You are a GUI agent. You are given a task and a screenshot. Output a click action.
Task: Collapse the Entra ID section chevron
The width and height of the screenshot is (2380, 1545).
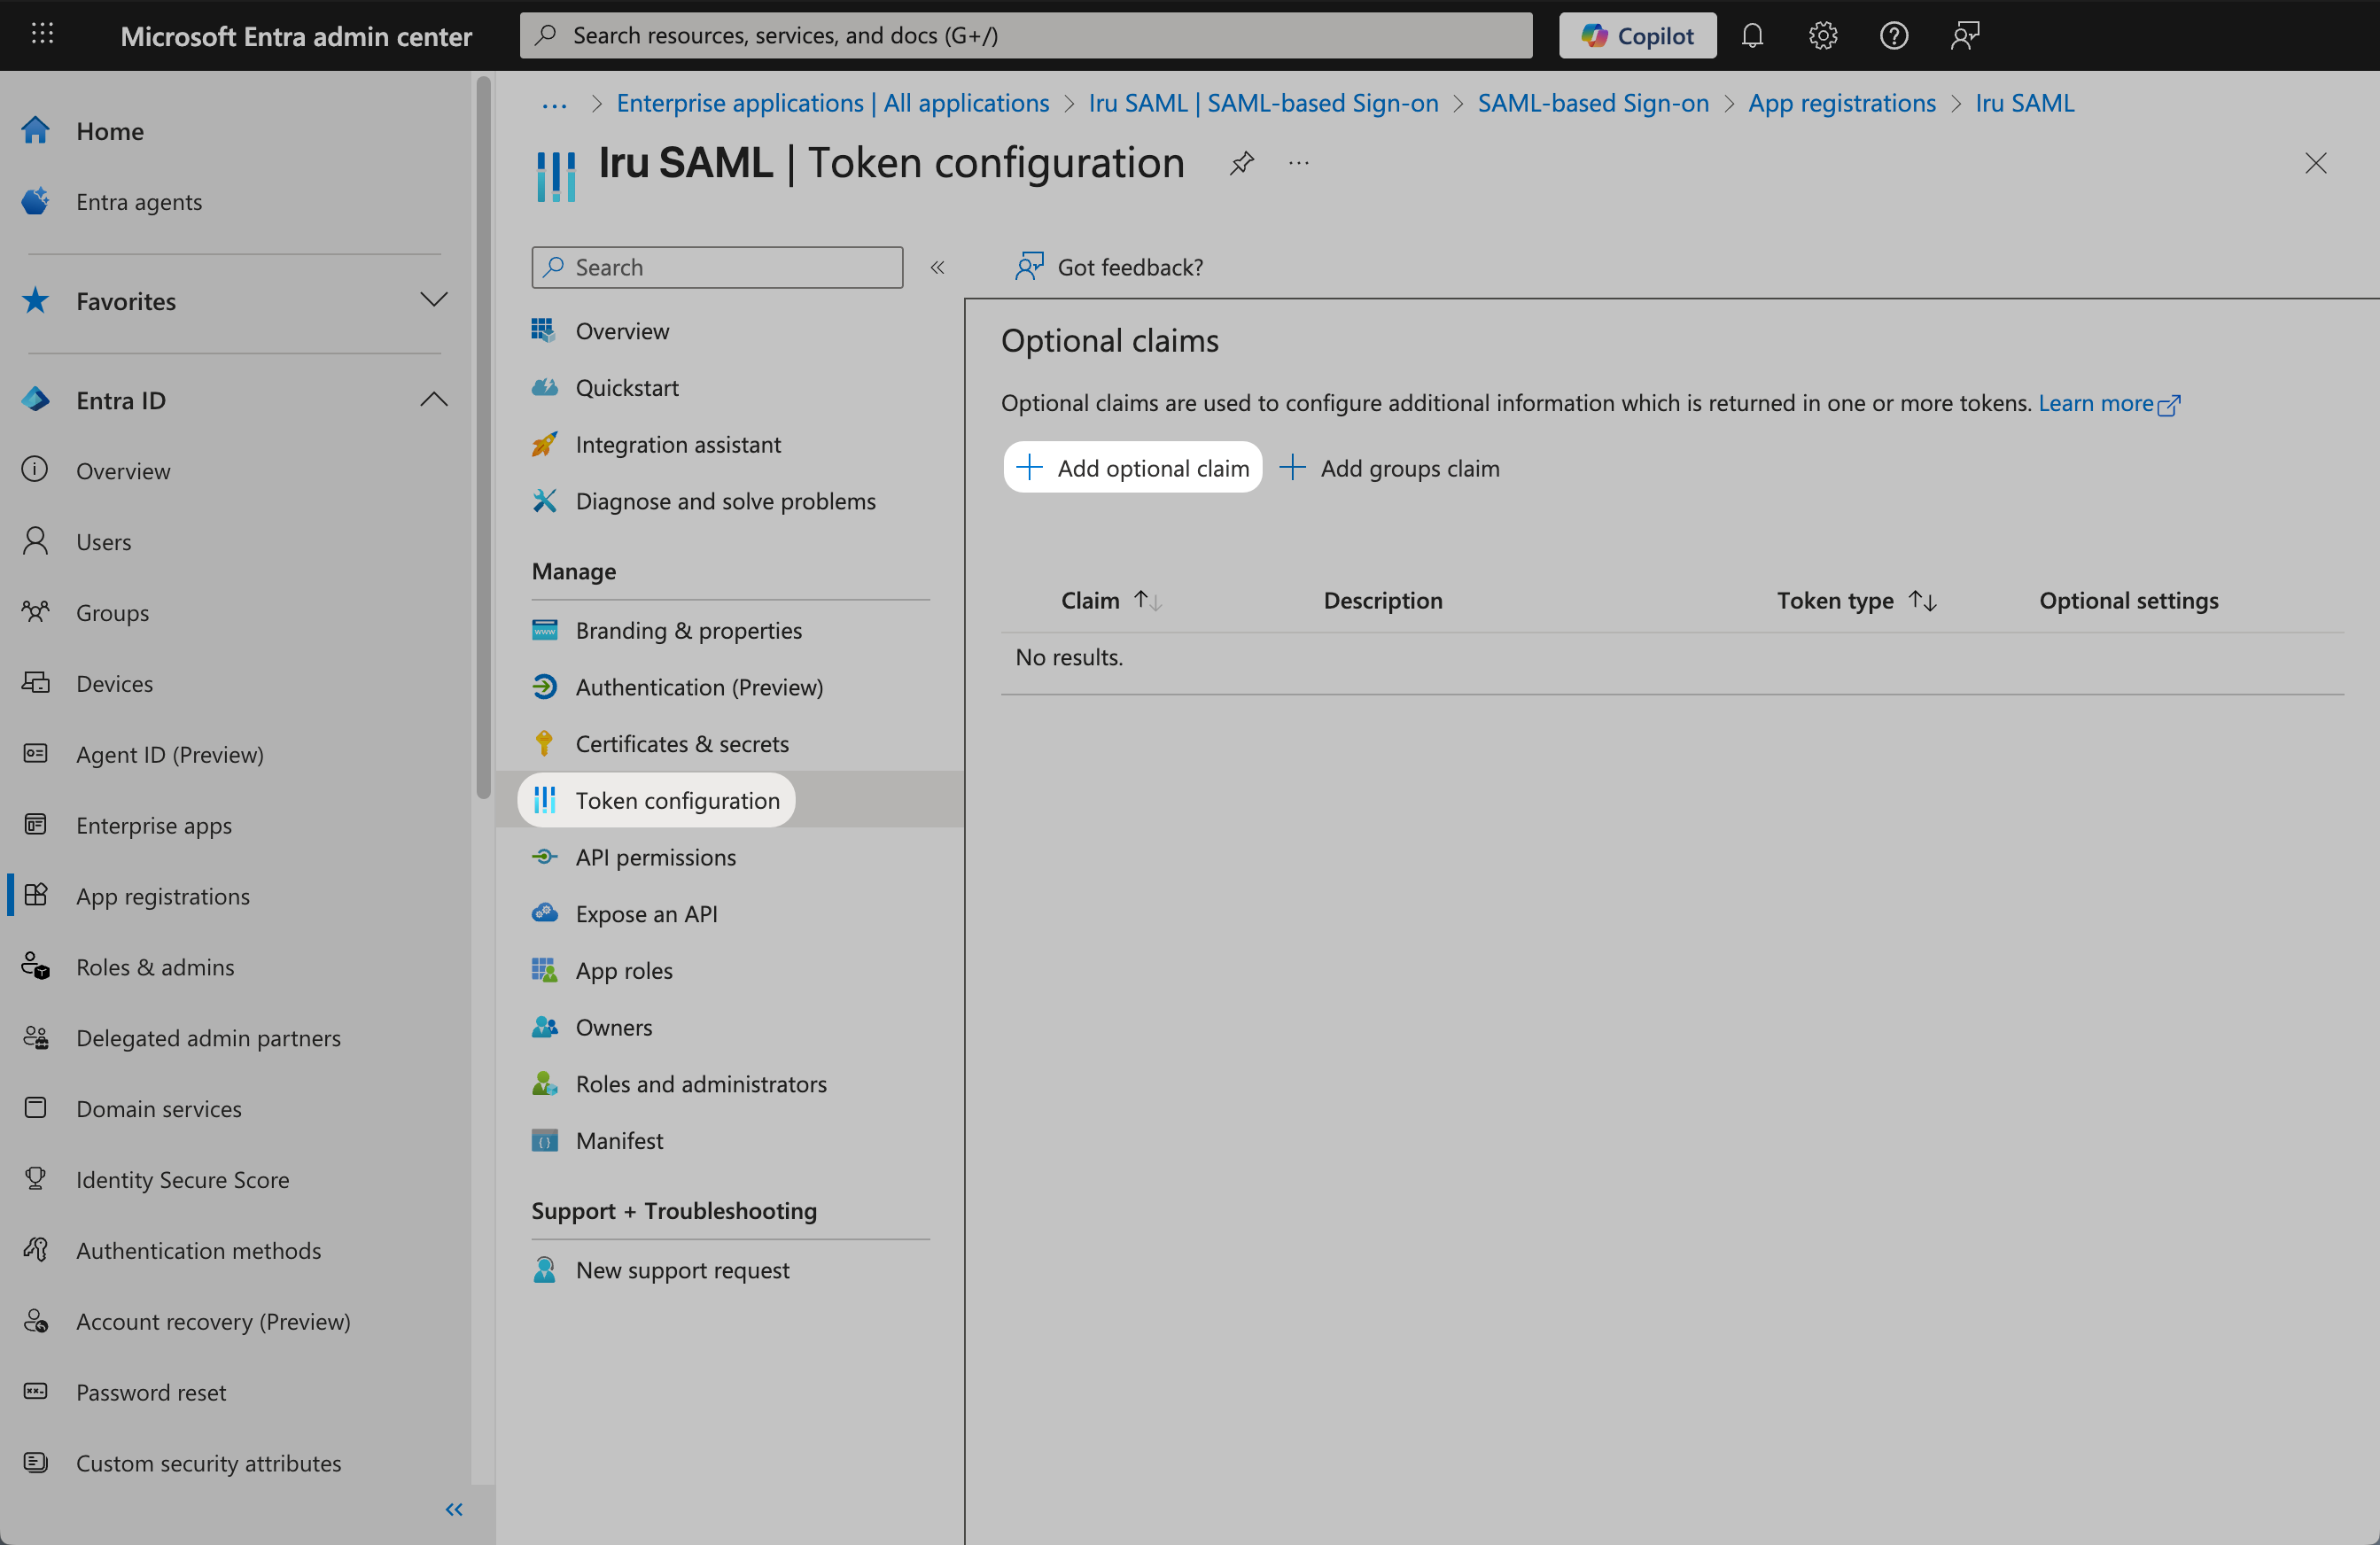click(x=434, y=400)
